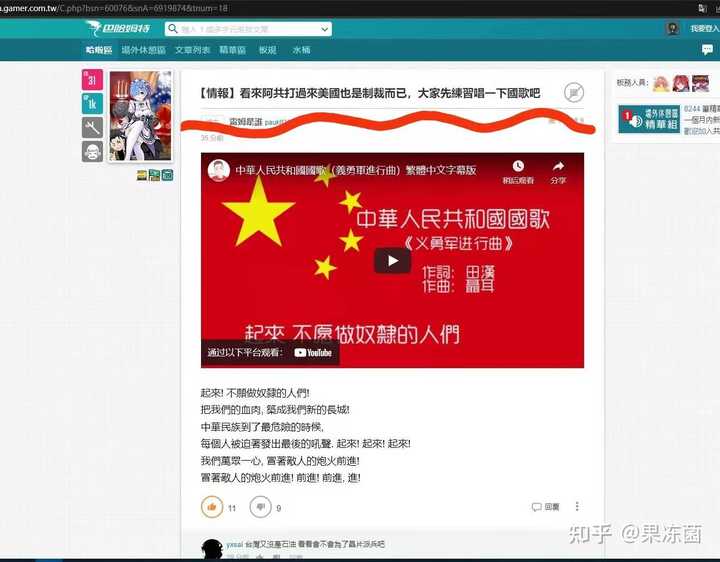Click the middle green badge under avatar
720x562 pixels.
[x=154, y=175]
